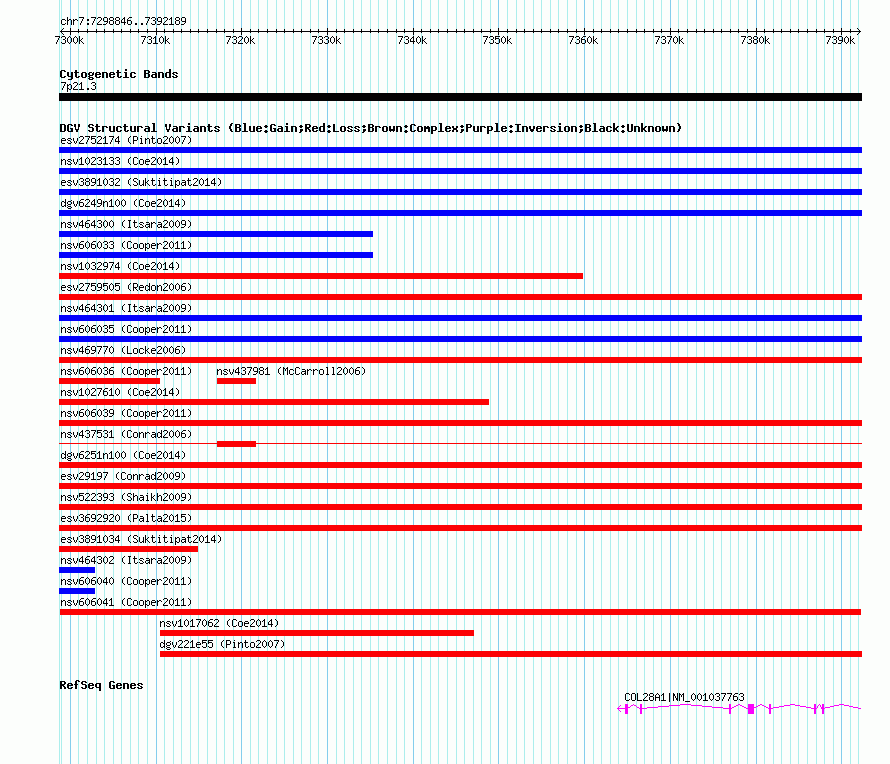Click the red bar under nsv1027610 (Coe2014)
The height and width of the screenshot is (764, 890).
[x=274, y=402]
